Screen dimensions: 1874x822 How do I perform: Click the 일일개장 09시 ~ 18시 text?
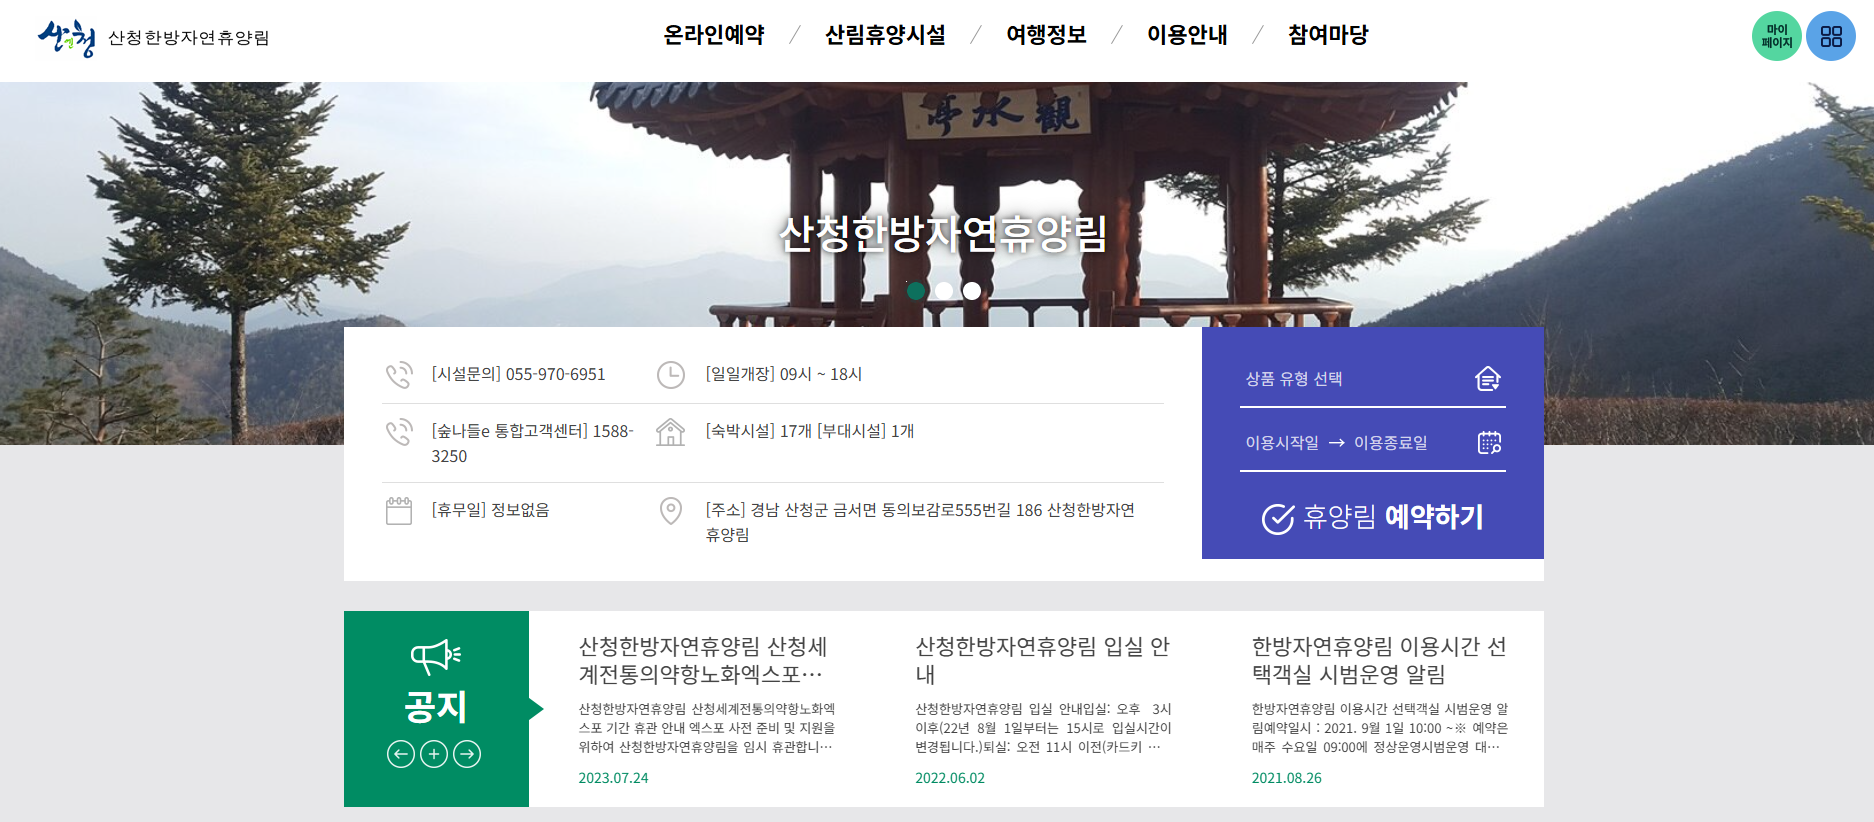click(x=784, y=375)
